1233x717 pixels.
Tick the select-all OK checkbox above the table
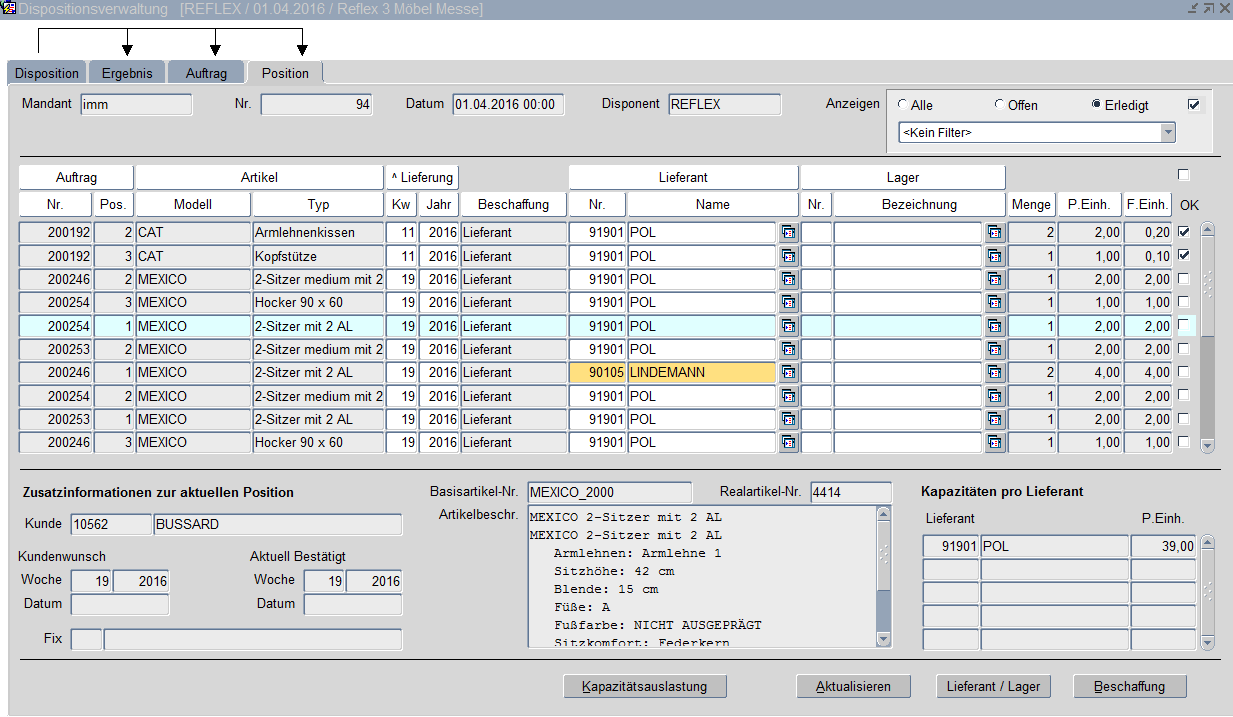pos(1184,175)
